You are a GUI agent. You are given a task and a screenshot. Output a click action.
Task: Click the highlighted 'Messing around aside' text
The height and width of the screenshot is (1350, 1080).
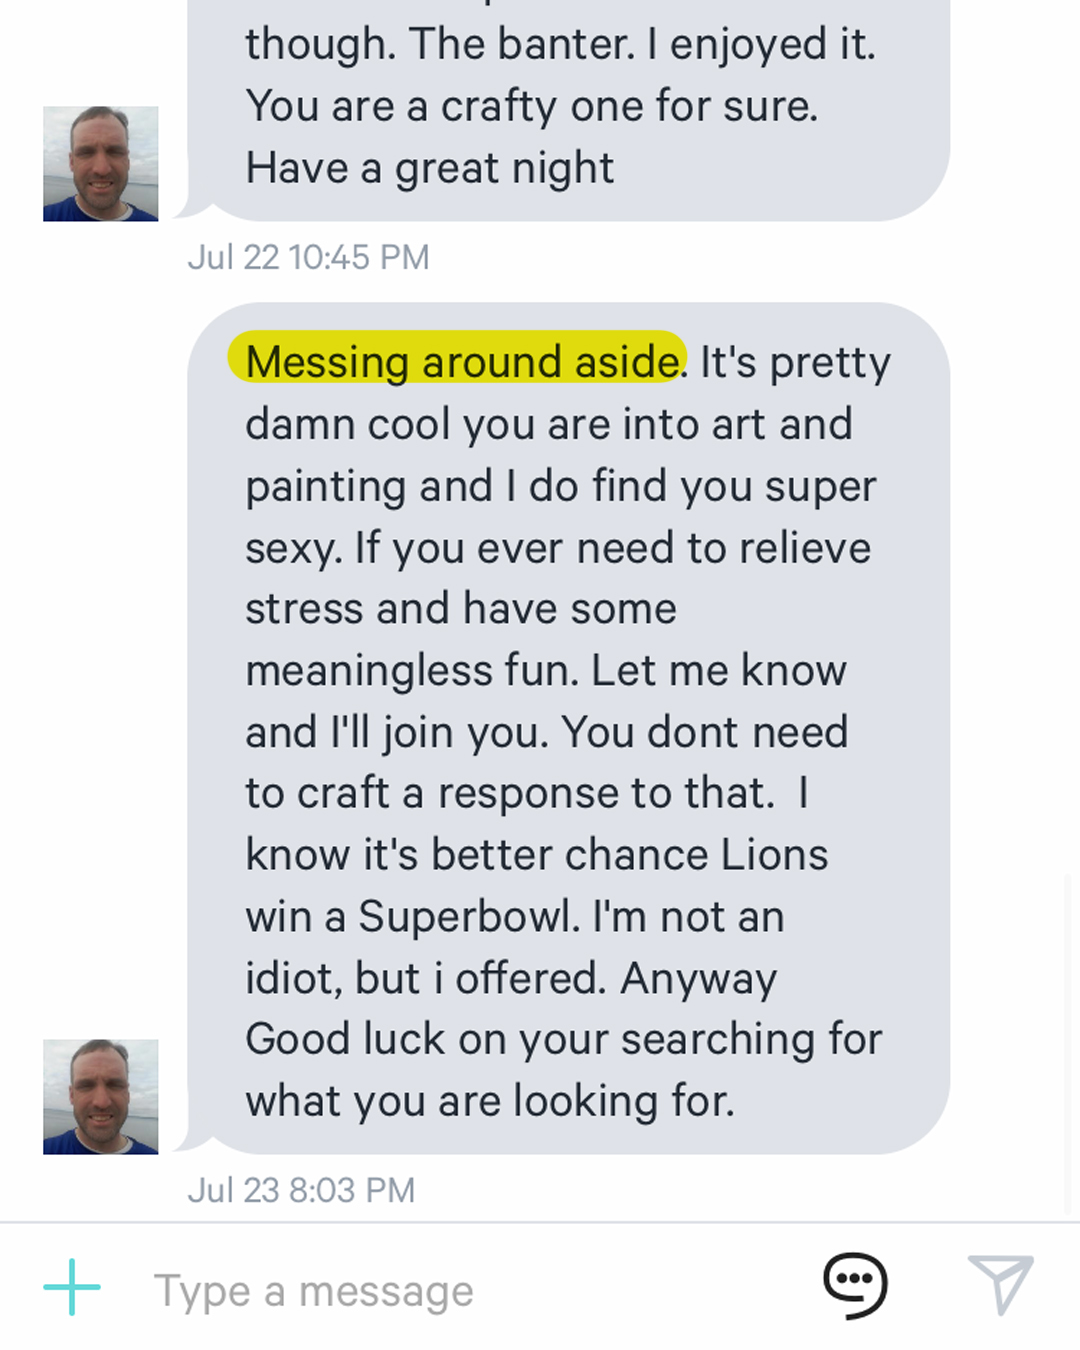point(460,361)
